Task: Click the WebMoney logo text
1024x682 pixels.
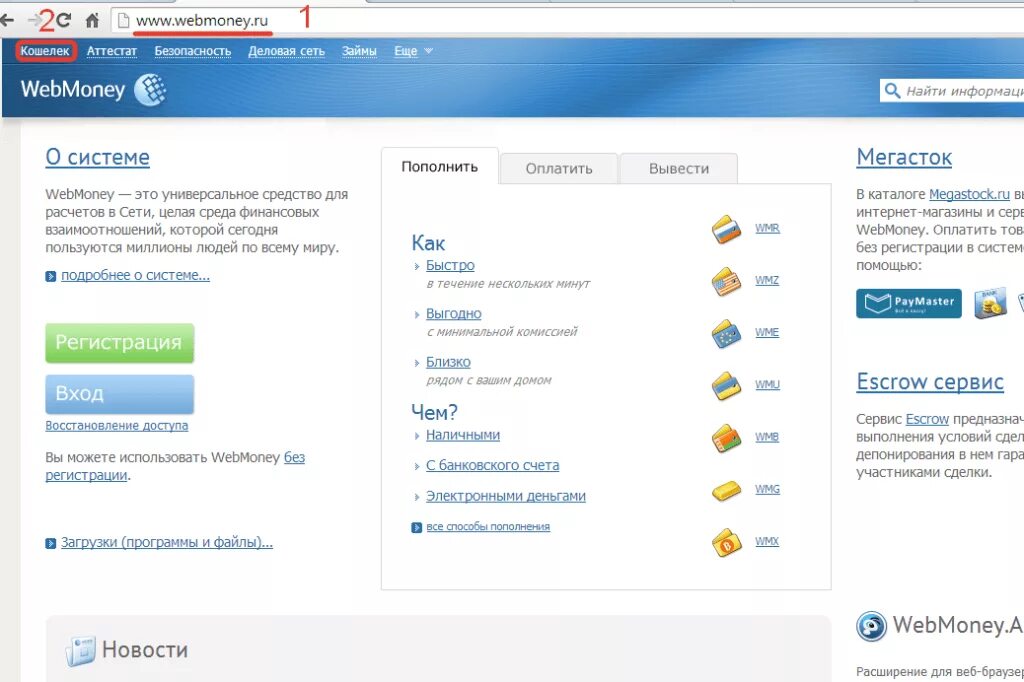Action: (x=72, y=89)
